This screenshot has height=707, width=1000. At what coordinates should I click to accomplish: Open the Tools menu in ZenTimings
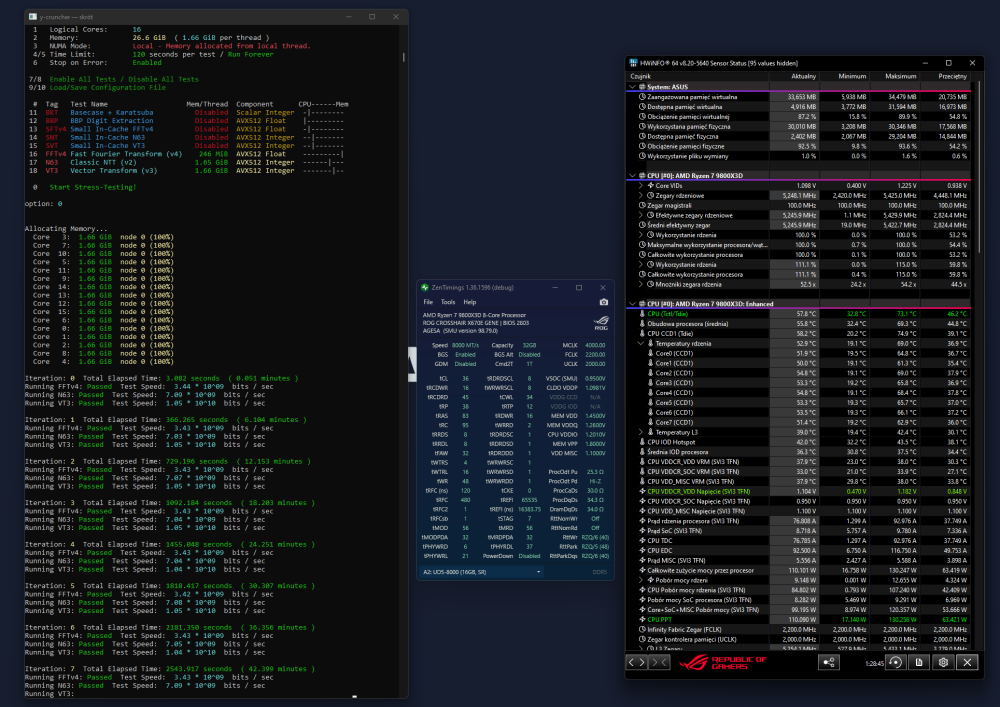pos(448,301)
